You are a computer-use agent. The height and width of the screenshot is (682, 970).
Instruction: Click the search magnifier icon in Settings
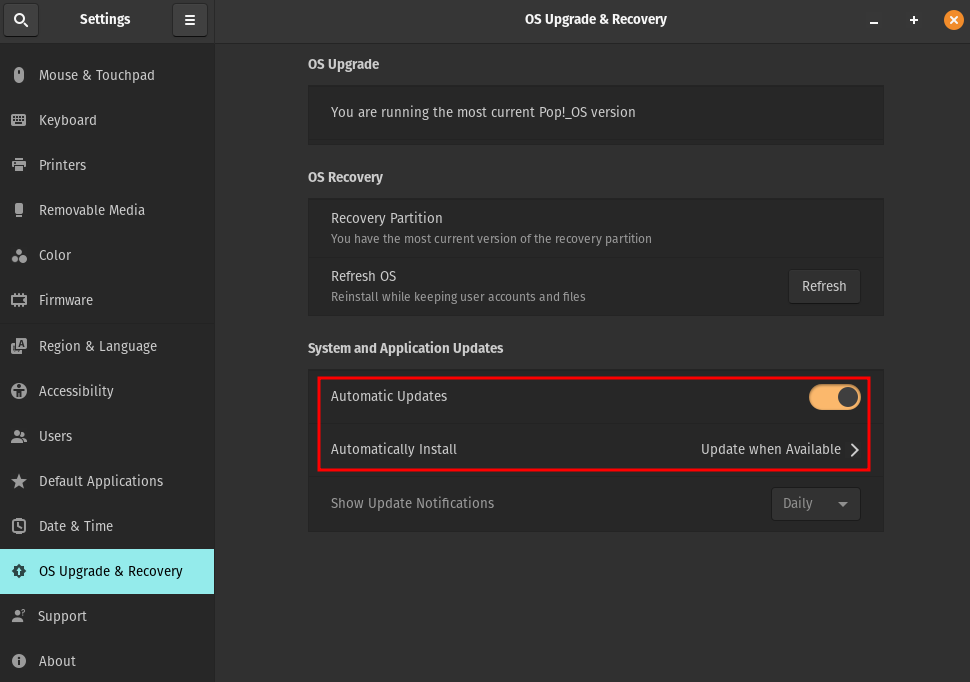coord(21,20)
